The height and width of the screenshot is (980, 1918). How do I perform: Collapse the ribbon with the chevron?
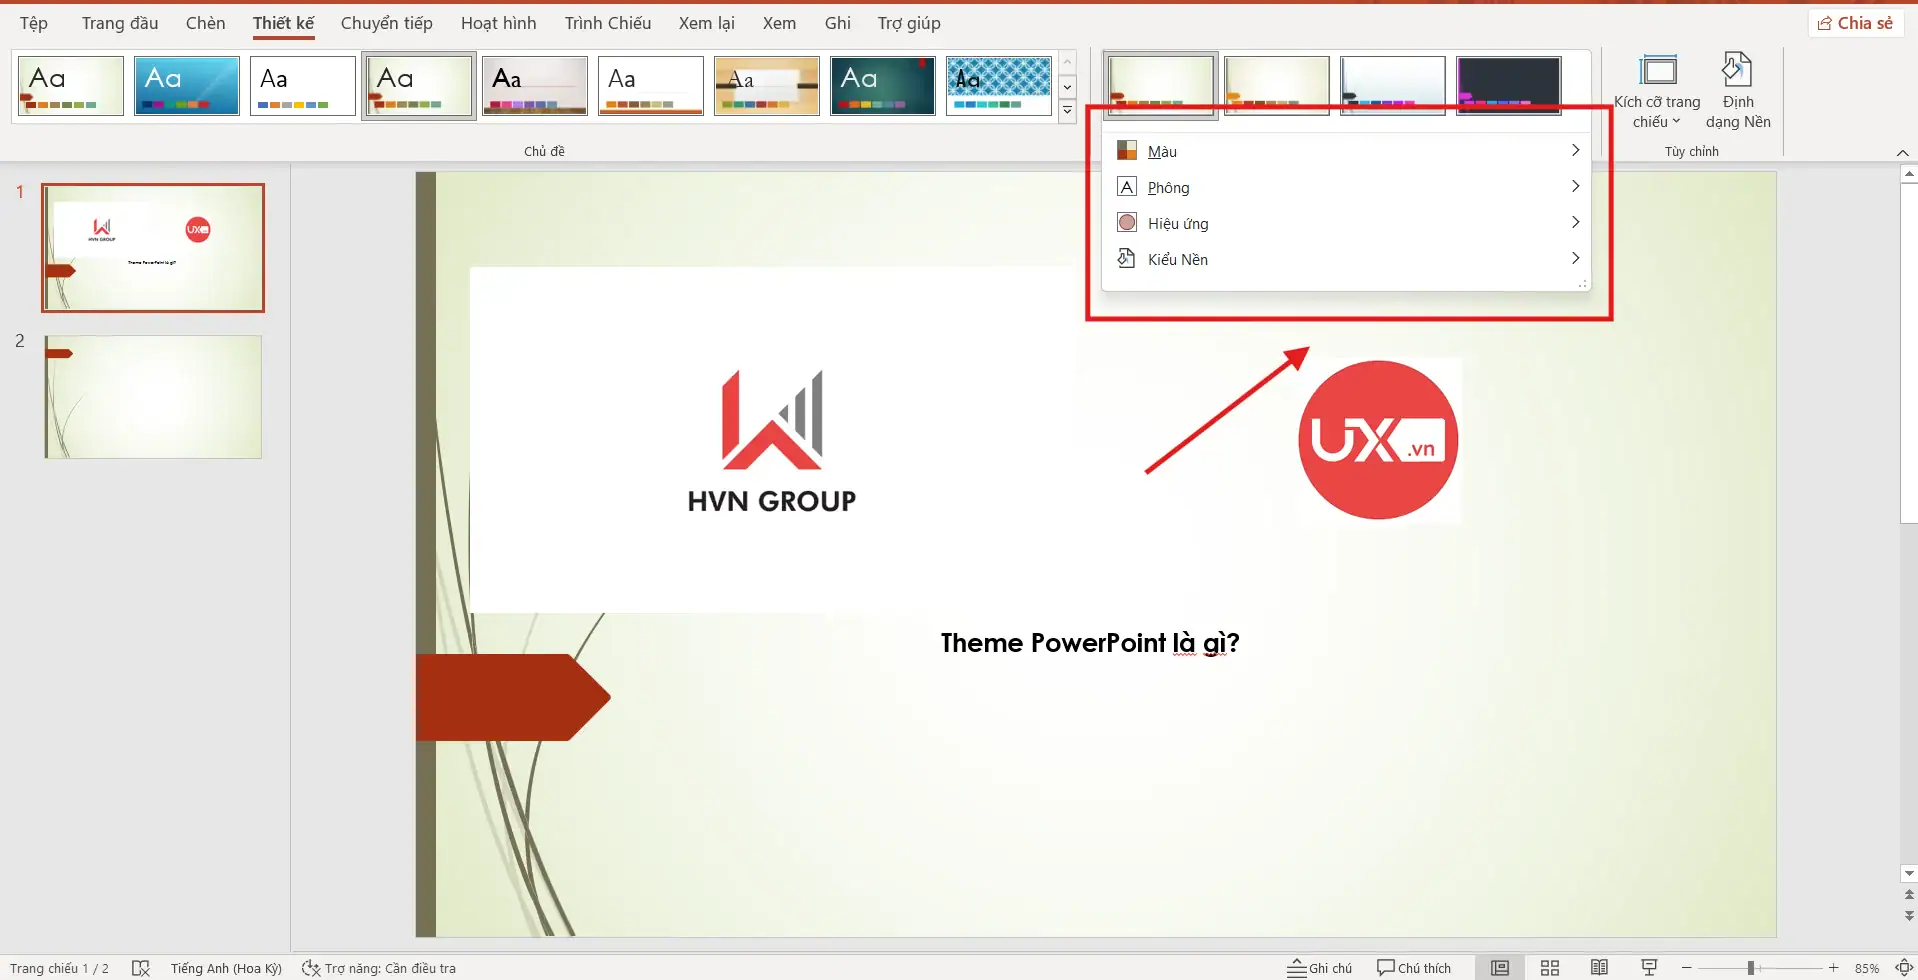point(1902,152)
